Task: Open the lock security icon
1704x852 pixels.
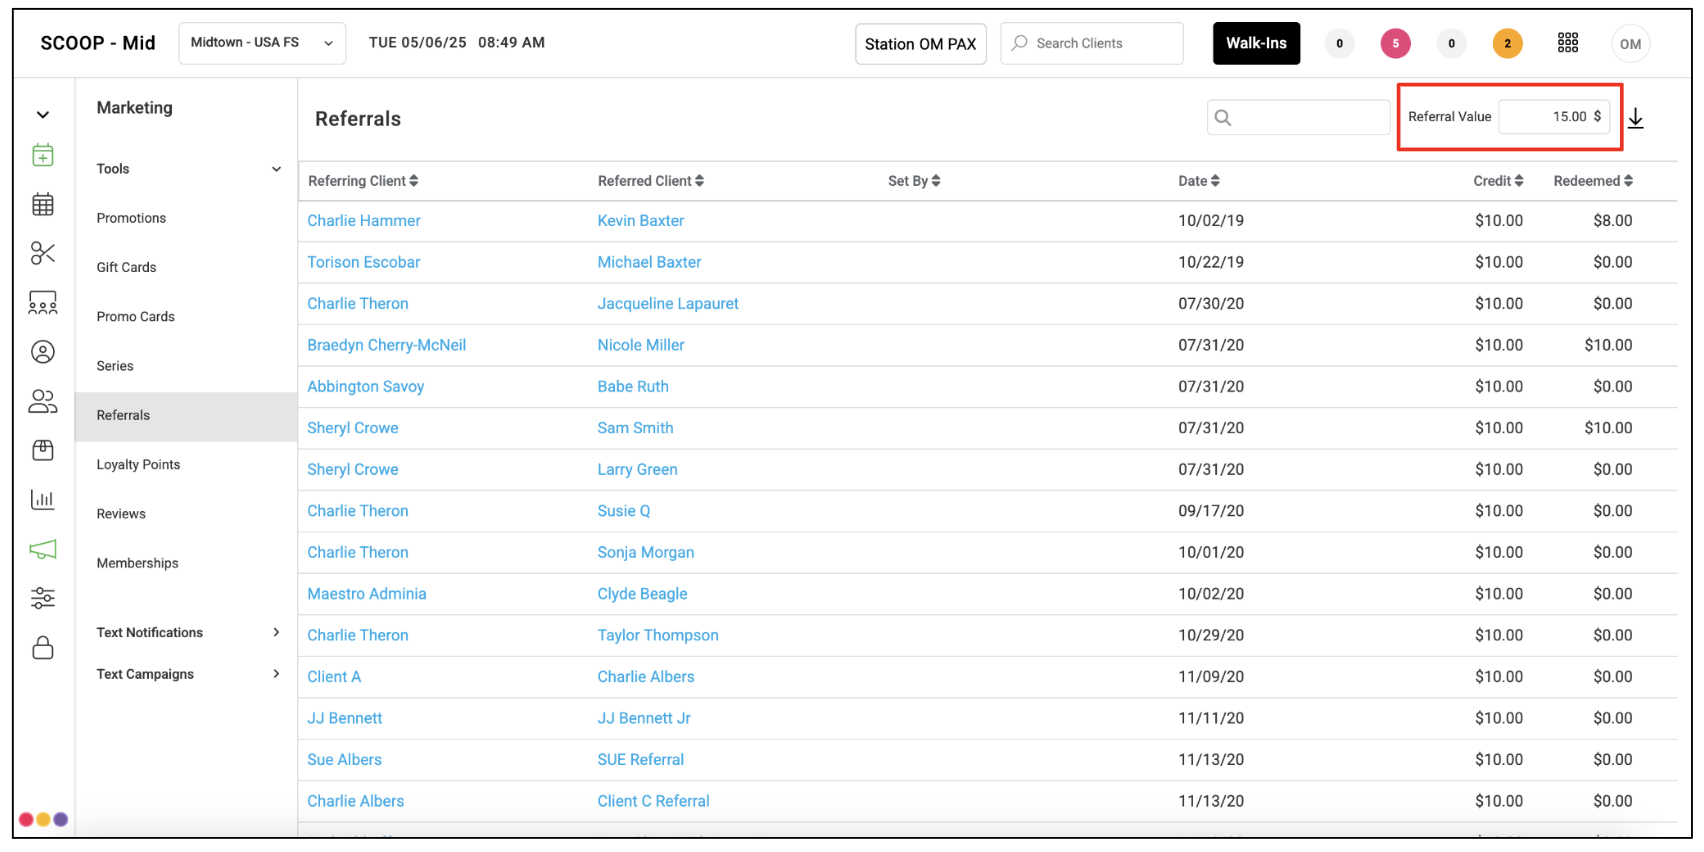Action: (43, 648)
